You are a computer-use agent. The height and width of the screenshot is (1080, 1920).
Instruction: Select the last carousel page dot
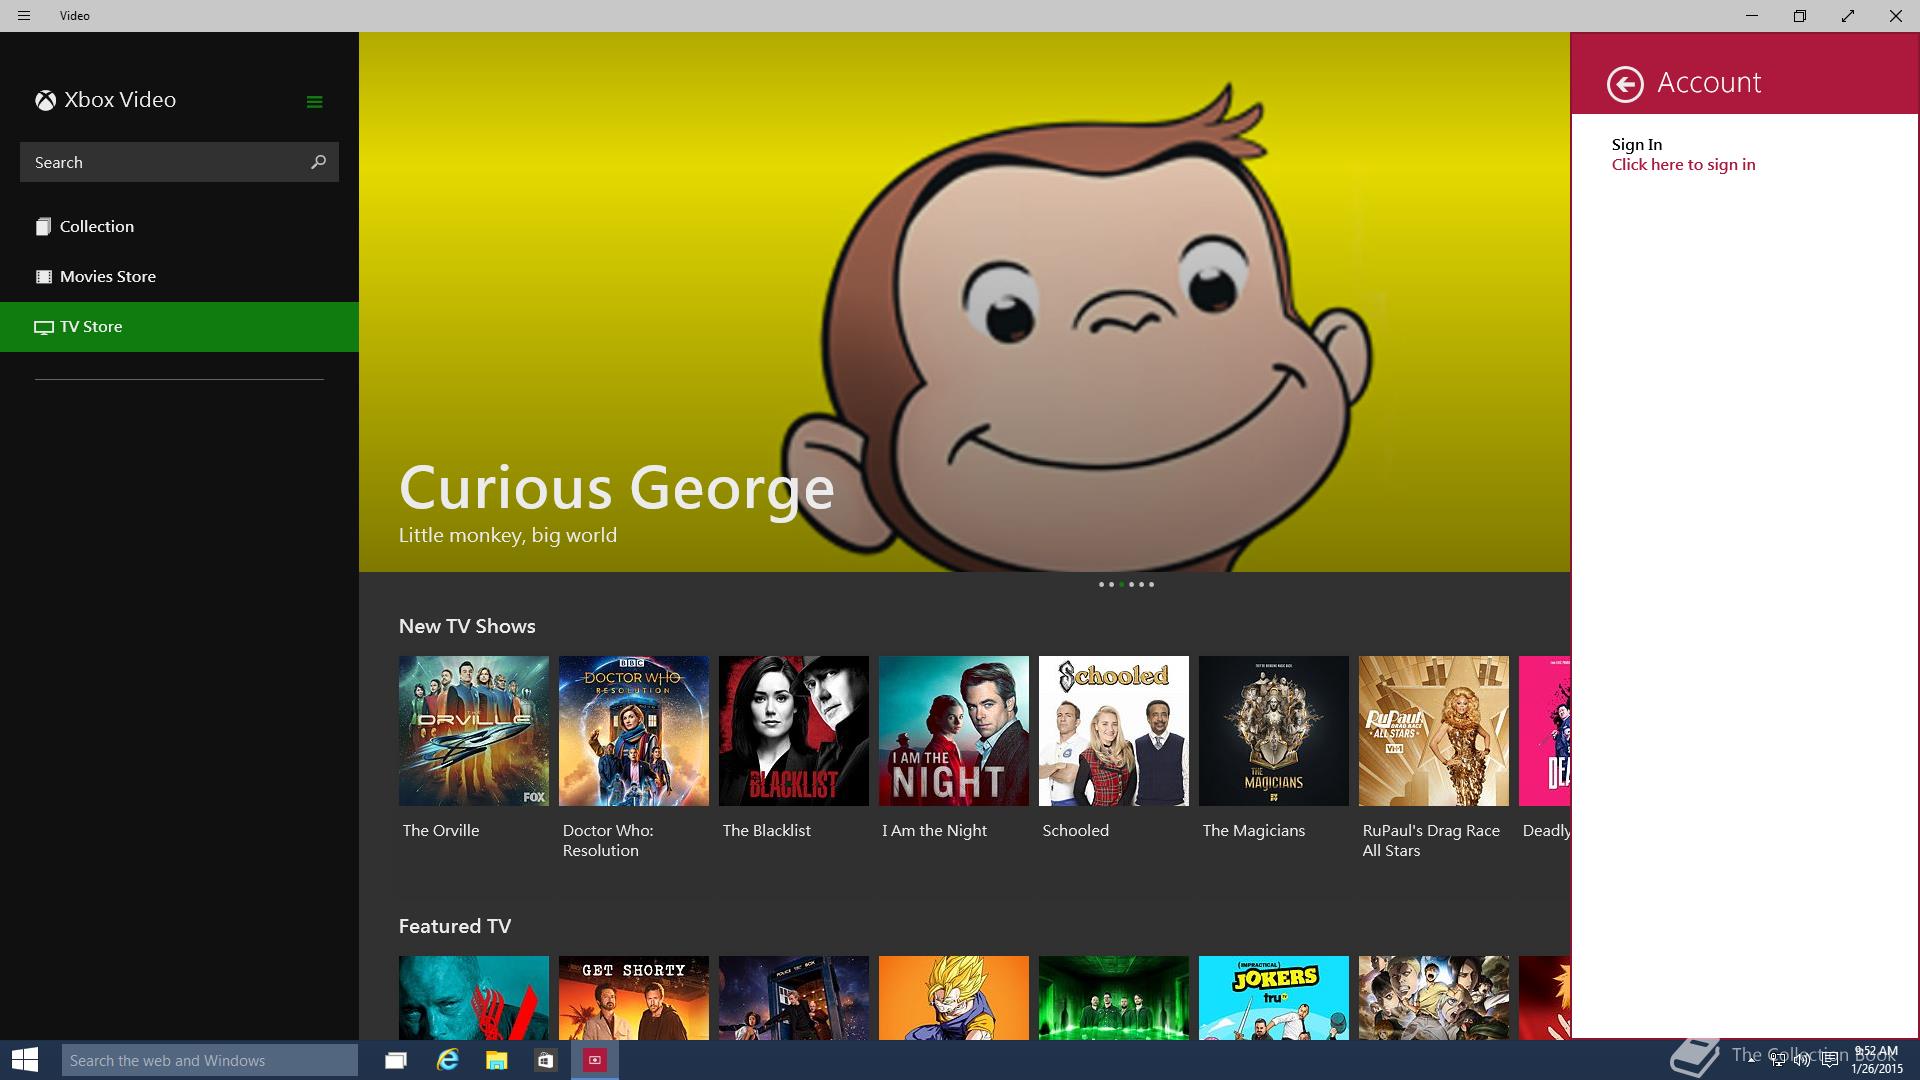(x=1152, y=585)
